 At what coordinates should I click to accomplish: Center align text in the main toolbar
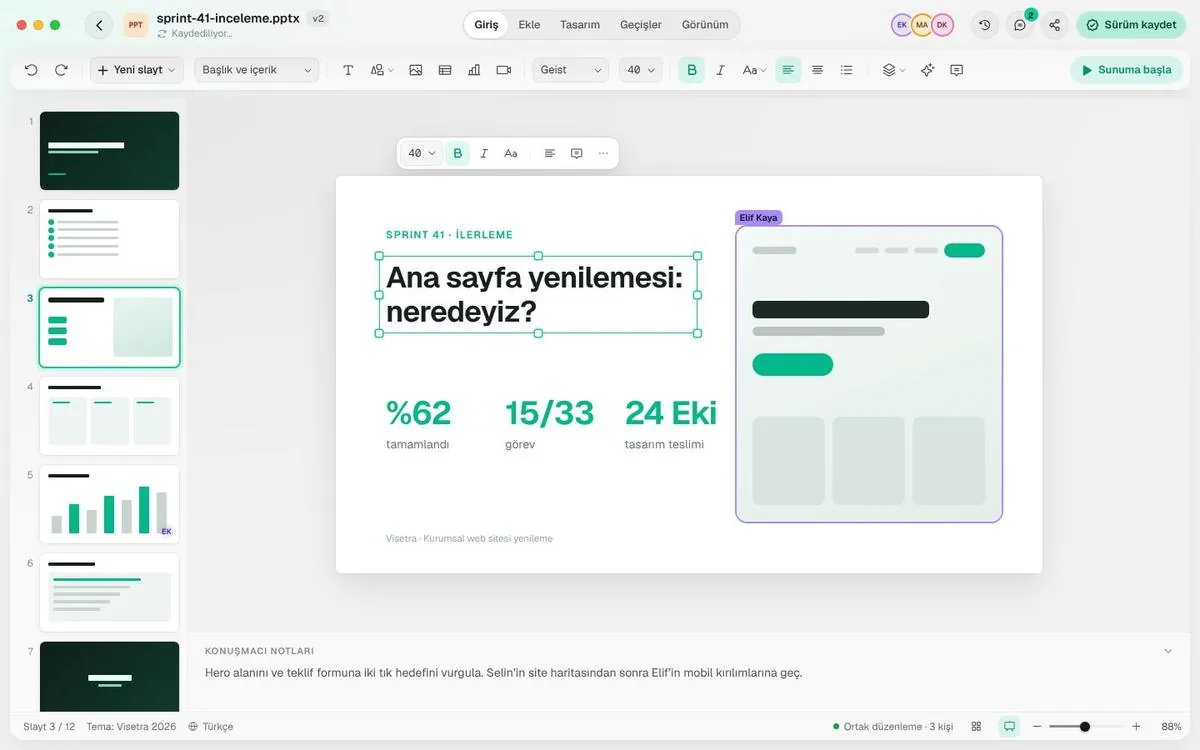click(817, 70)
